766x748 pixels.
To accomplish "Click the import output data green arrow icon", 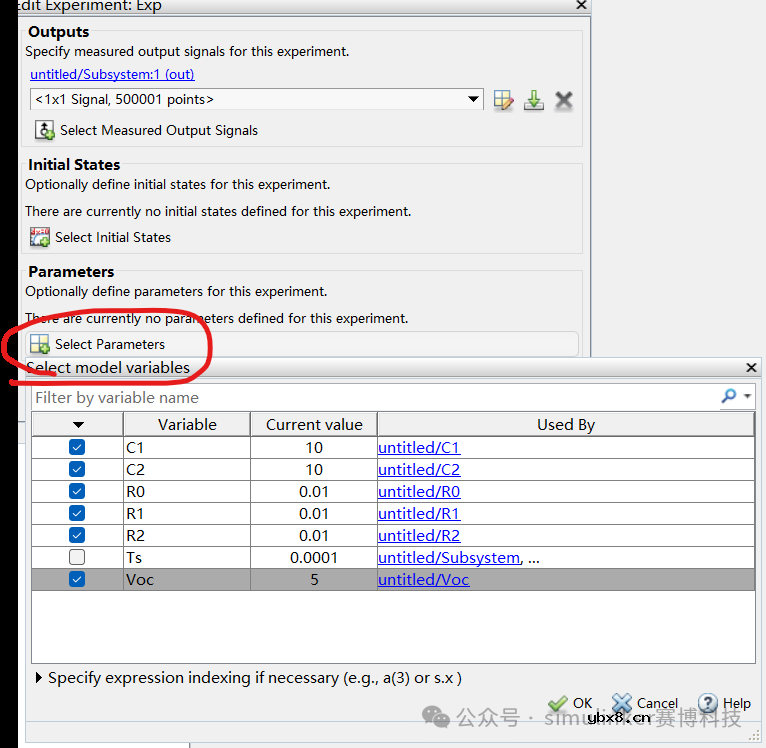I will pyautogui.click(x=533, y=100).
